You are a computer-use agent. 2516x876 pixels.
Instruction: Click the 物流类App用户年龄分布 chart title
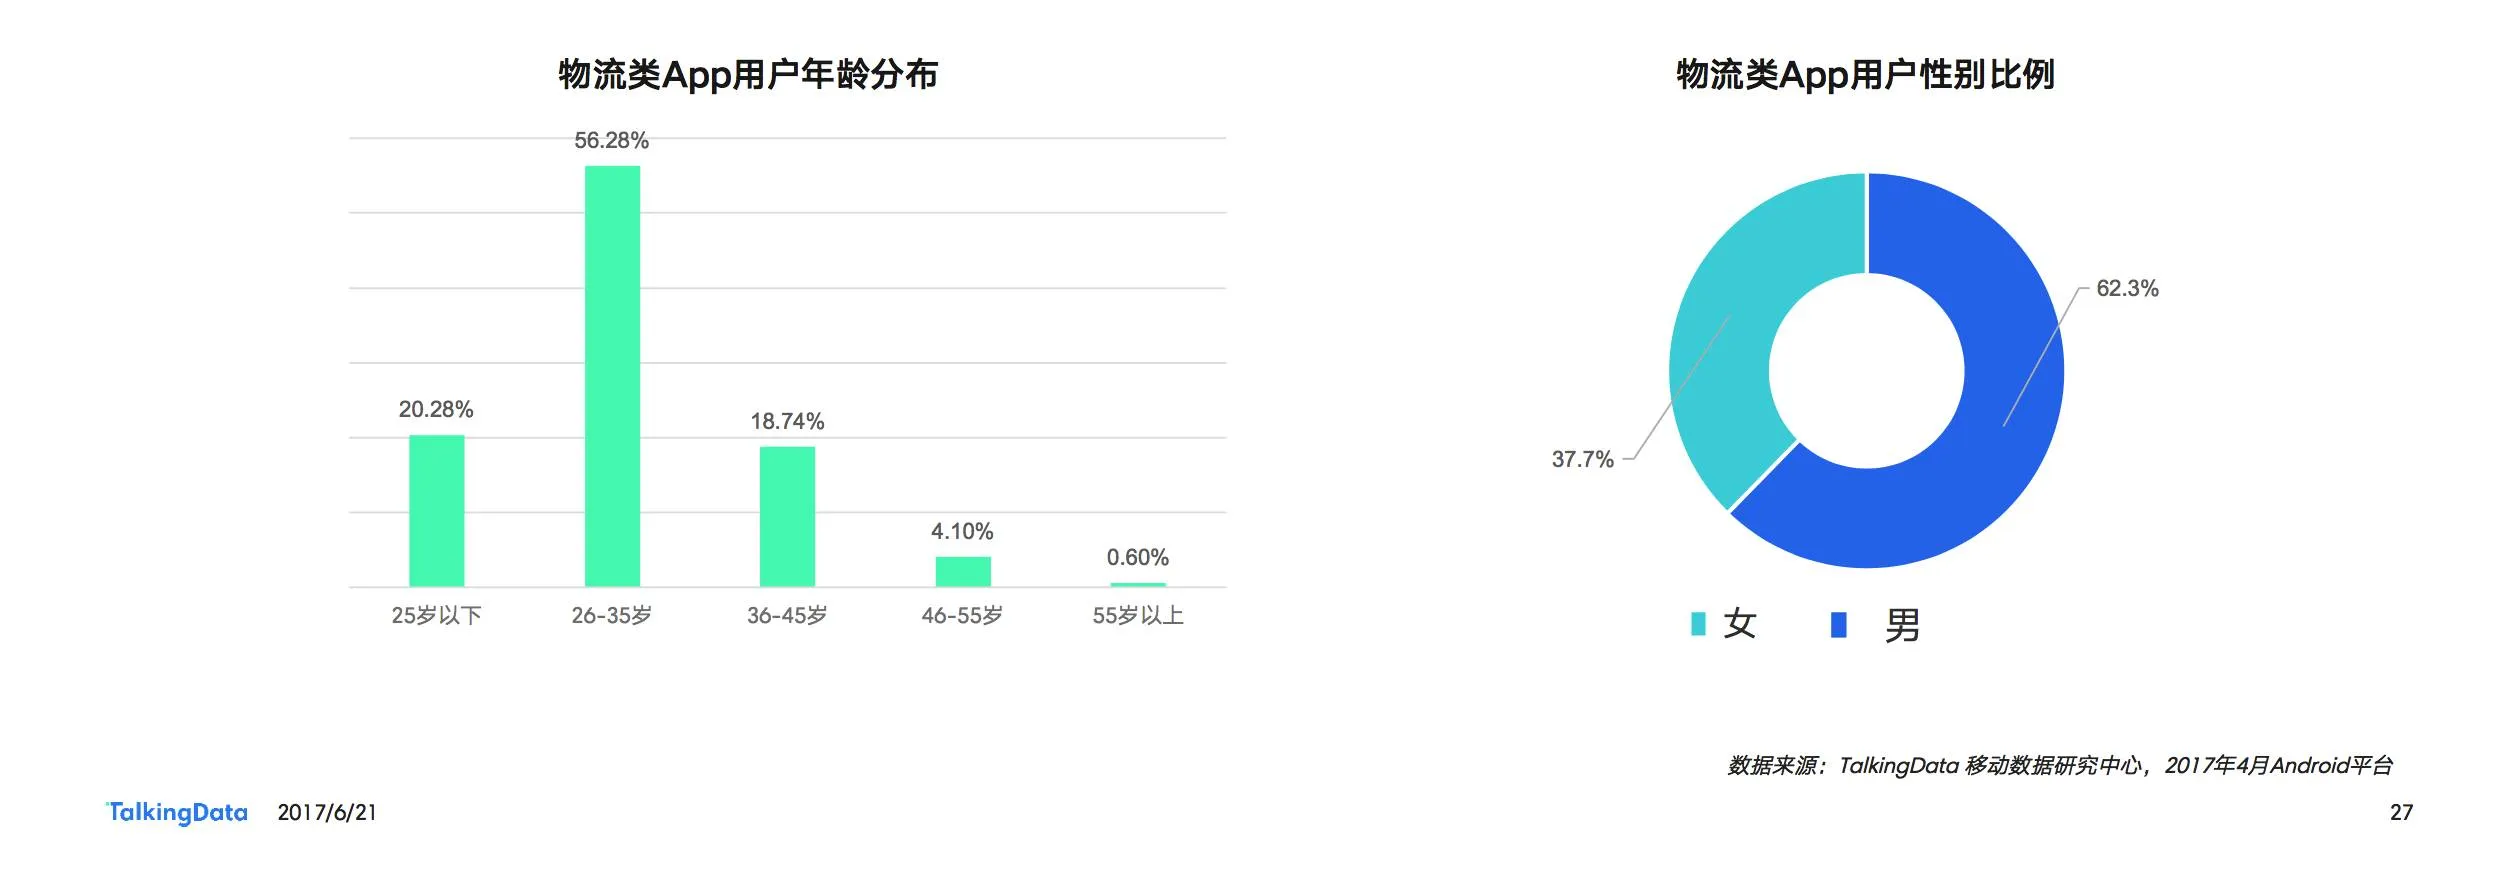748,75
